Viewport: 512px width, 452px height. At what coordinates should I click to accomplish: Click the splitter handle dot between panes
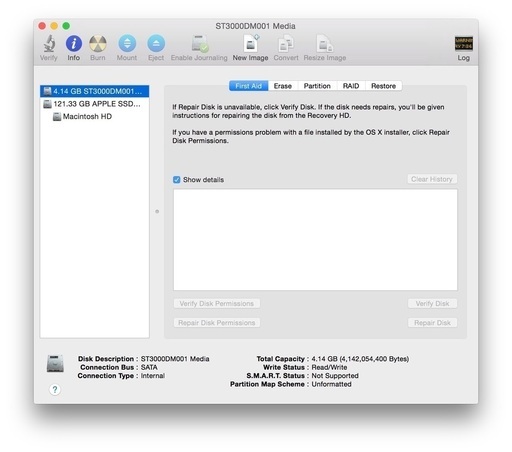(157, 211)
